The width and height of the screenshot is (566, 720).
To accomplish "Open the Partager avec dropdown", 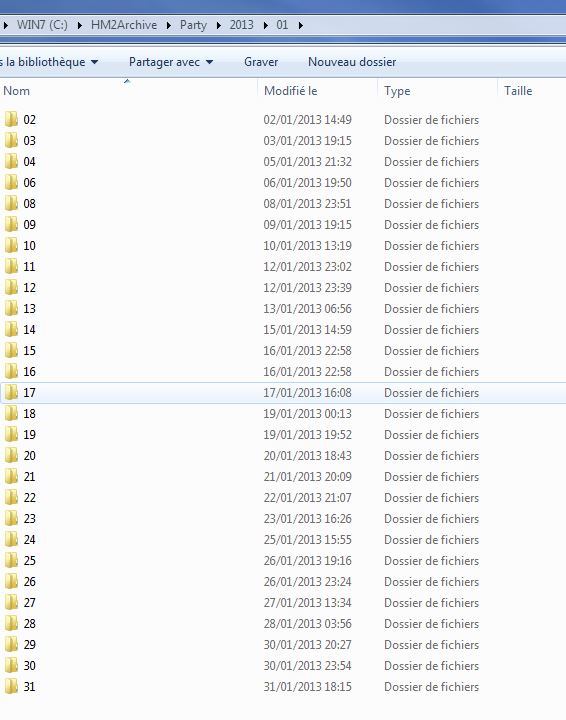I will (x=171, y=62).
